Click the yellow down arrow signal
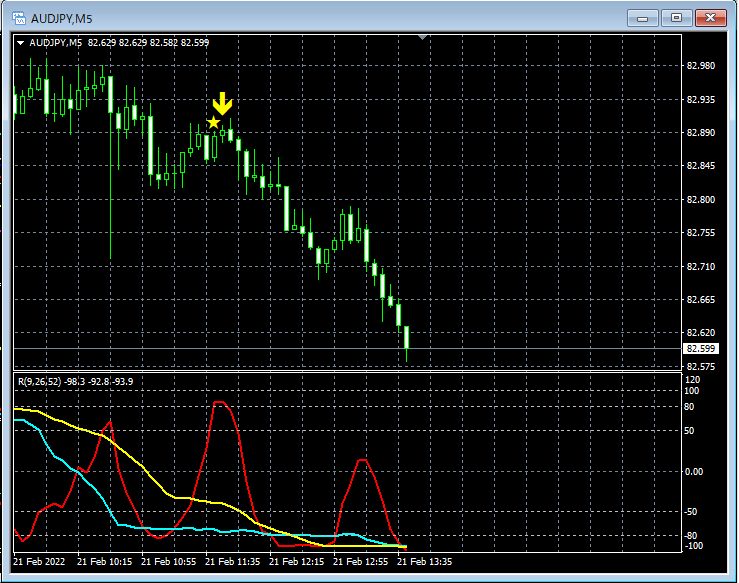 pos(222,104)
